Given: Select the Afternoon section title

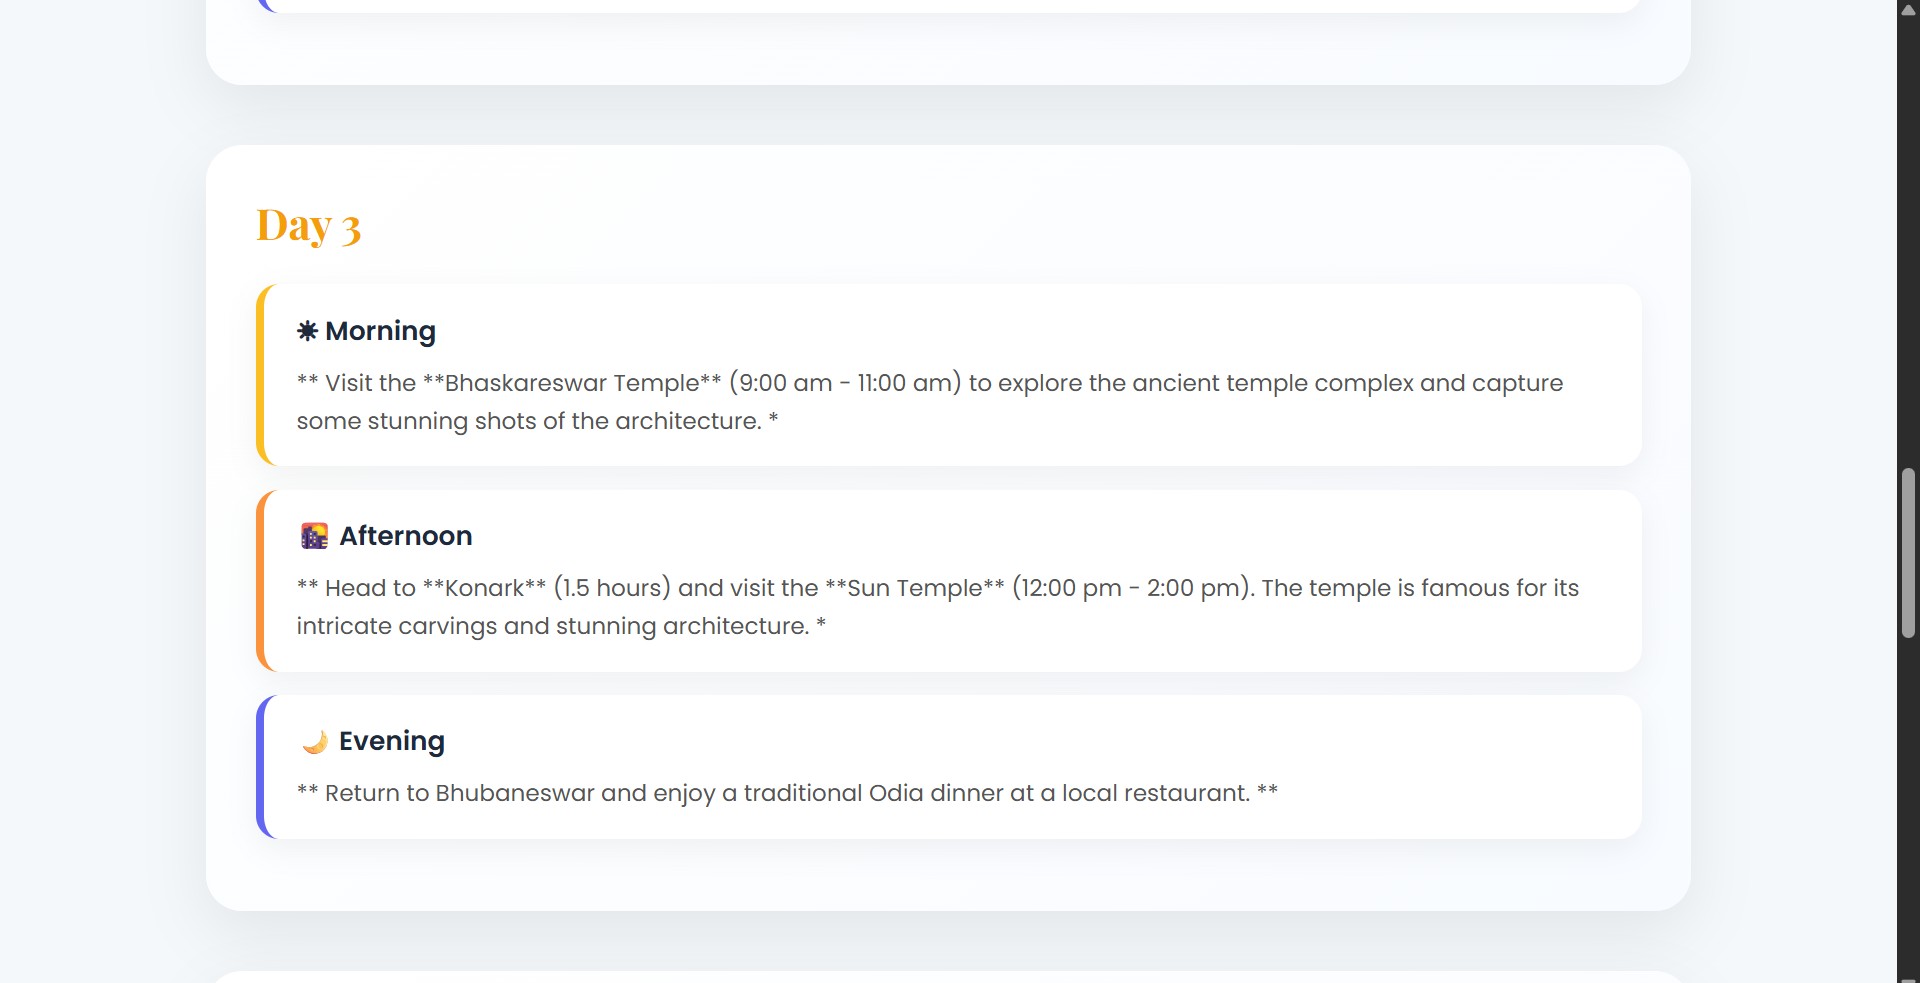Looking at the screenshot, I should point(405,536).
